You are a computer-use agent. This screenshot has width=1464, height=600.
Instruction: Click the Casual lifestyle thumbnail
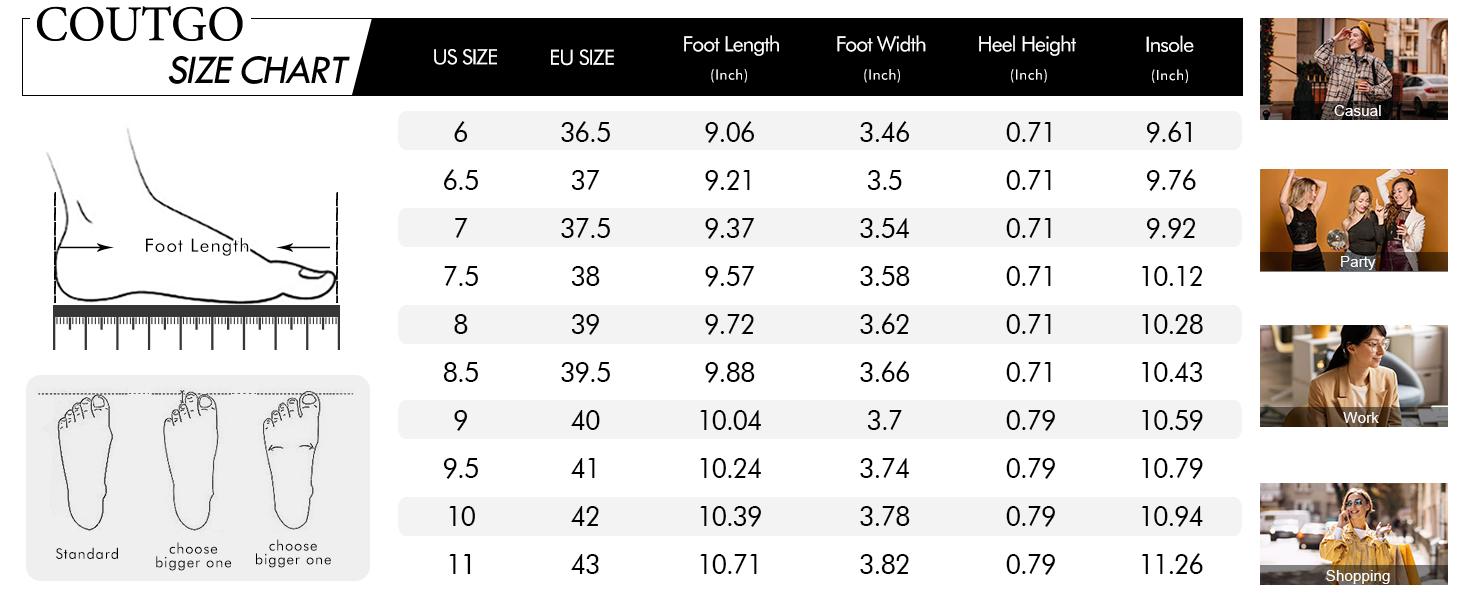1353,68
